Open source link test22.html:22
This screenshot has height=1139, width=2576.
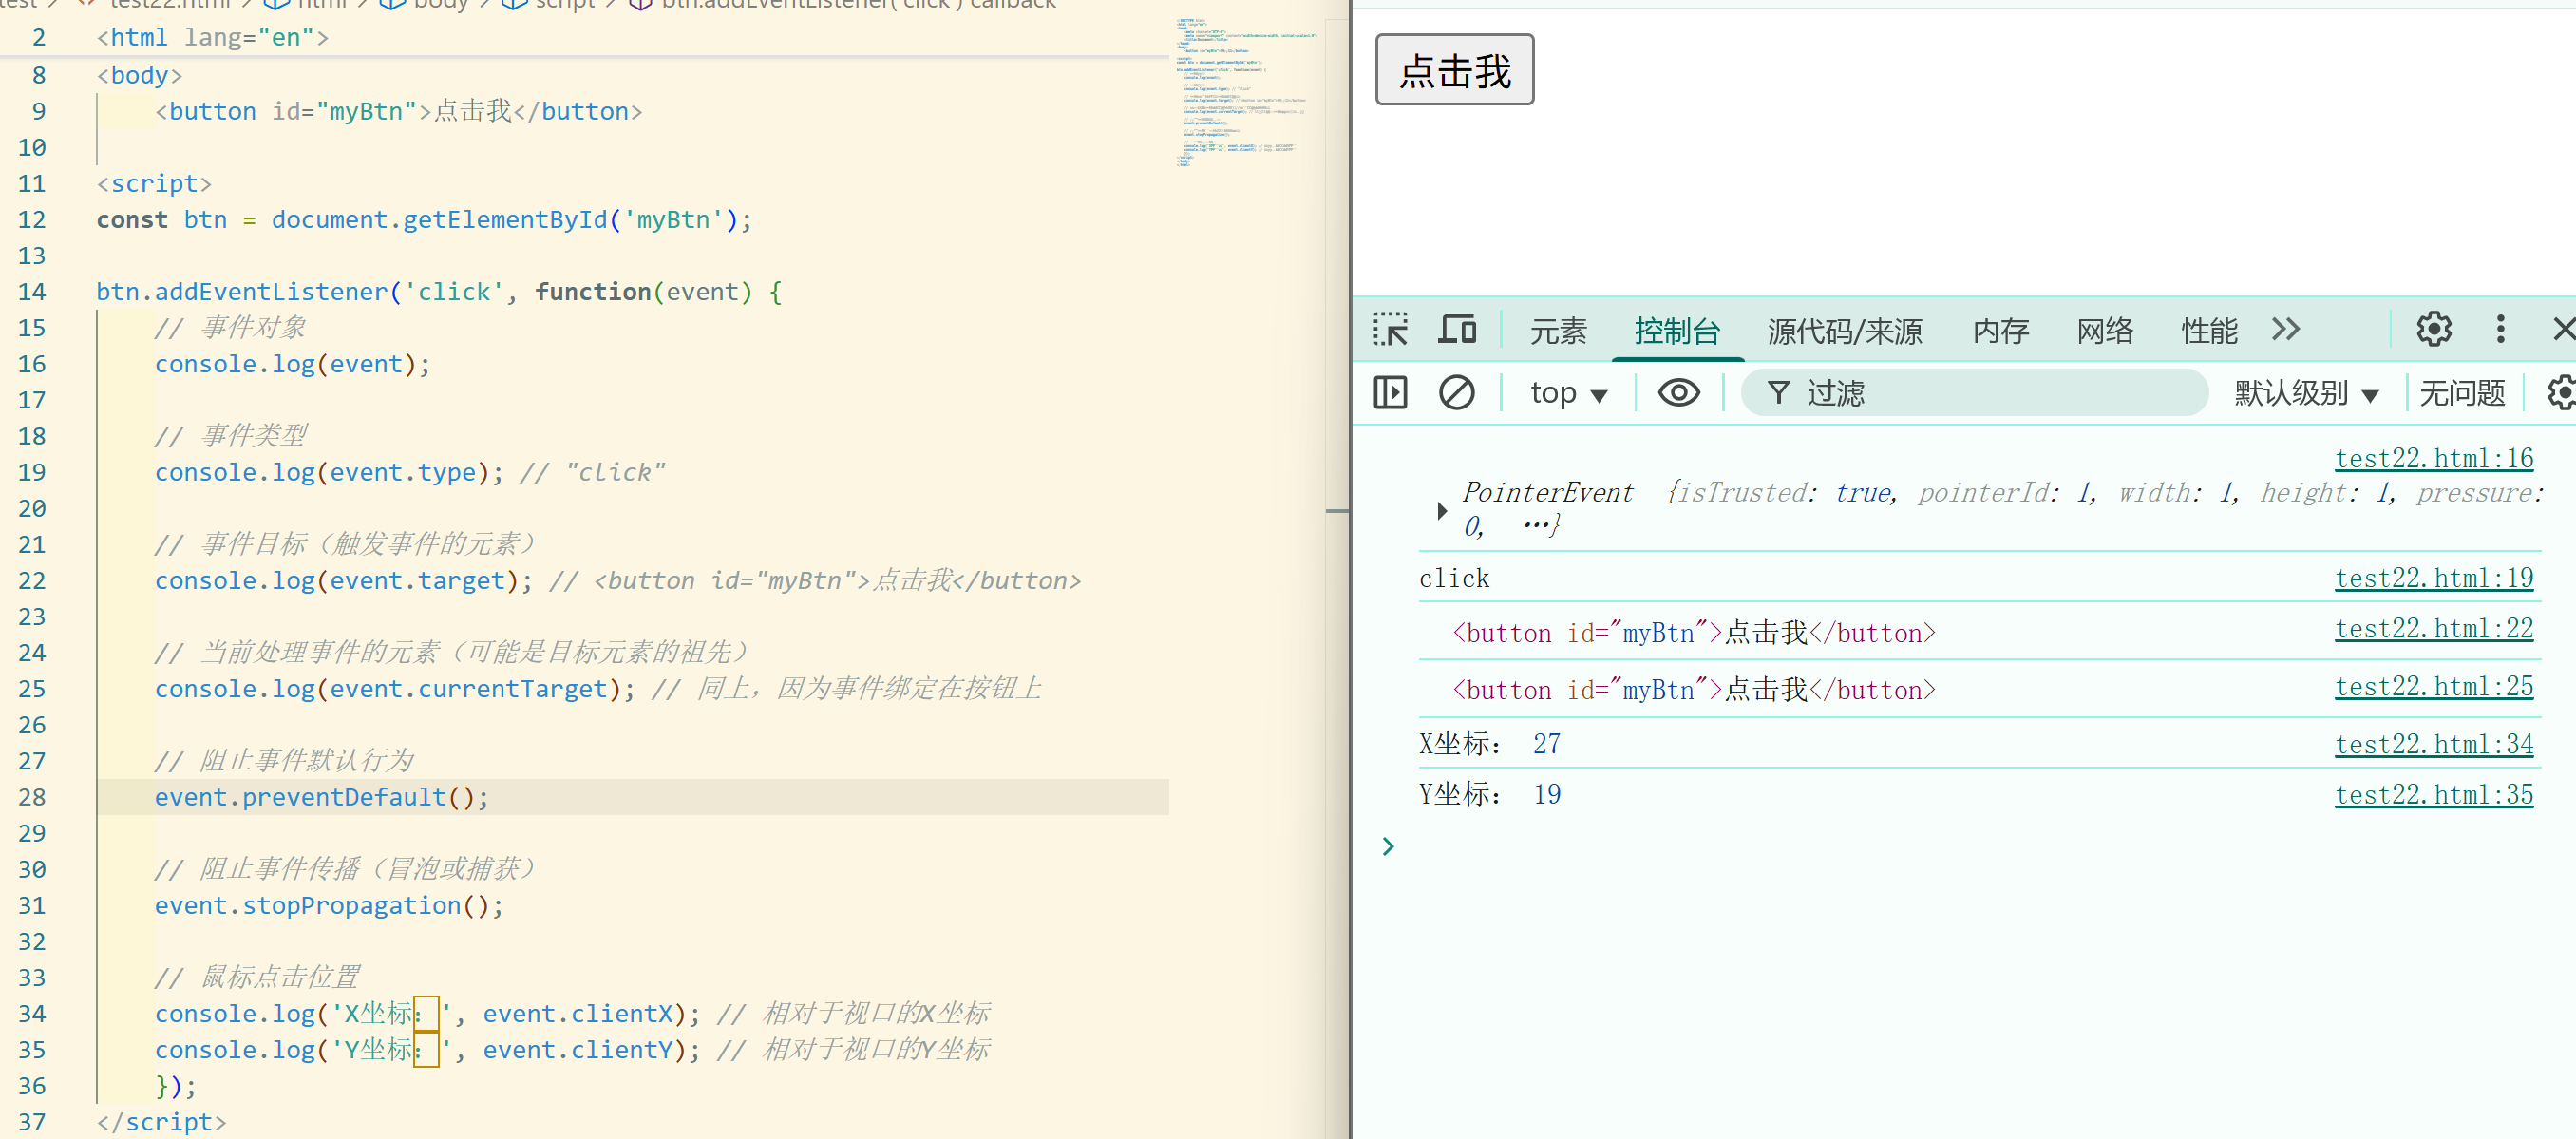2433,628
